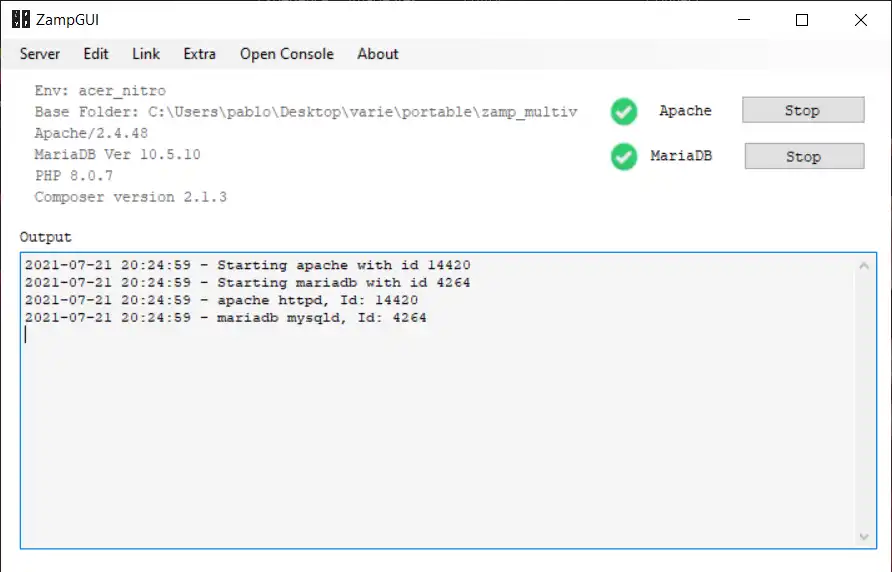Click log line apache httpd, Id: 14420
The height and width of the screenshot is (572, 892).
[x=221, y=300]
